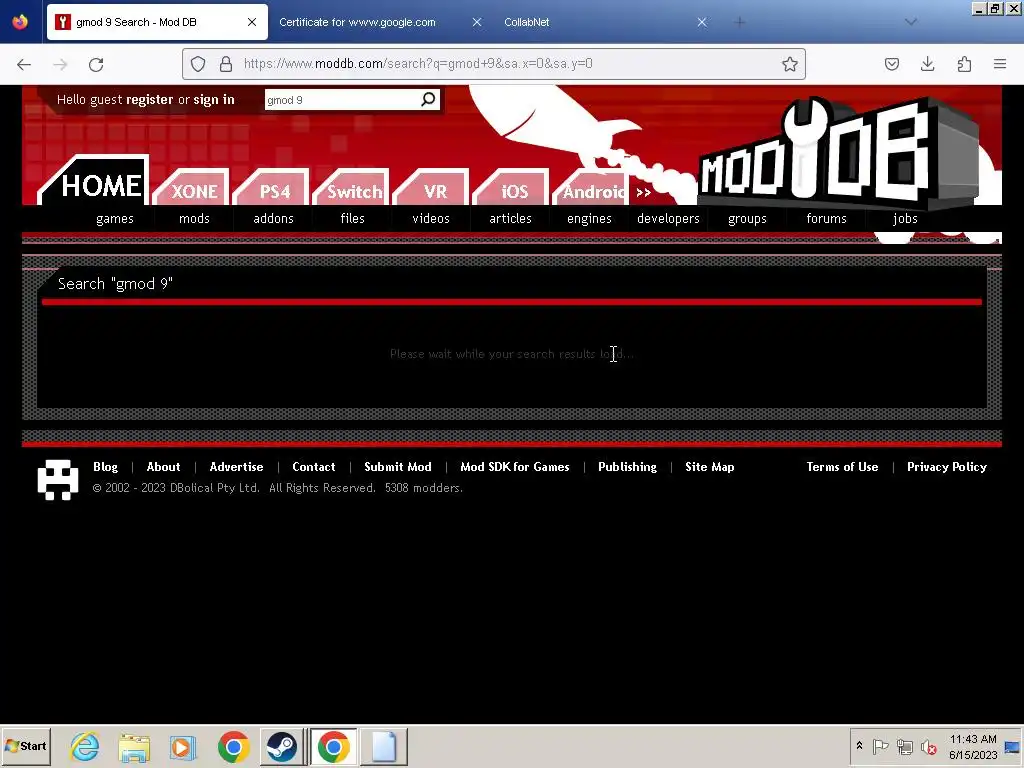The width and height of the screenshot is (1024, 768).
Task: Open Steam from the taskbar
Action: pyautogui.click(x=282, y=746)
